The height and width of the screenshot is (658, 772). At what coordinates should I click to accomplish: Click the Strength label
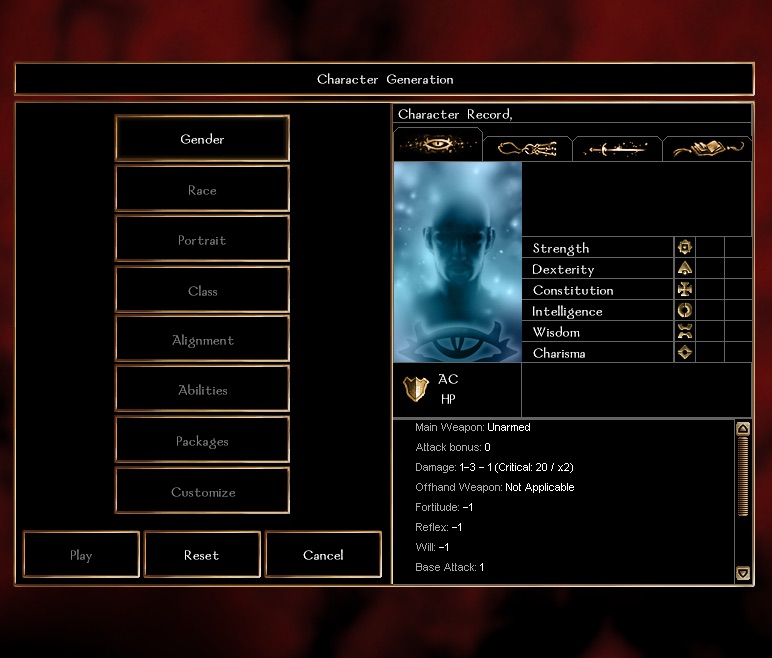[x=561, y=248]
